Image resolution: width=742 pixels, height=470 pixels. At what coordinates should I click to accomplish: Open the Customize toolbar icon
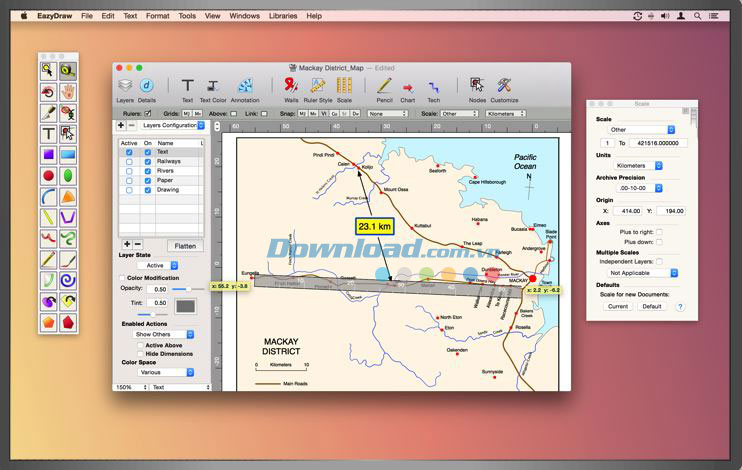point(504,86)
